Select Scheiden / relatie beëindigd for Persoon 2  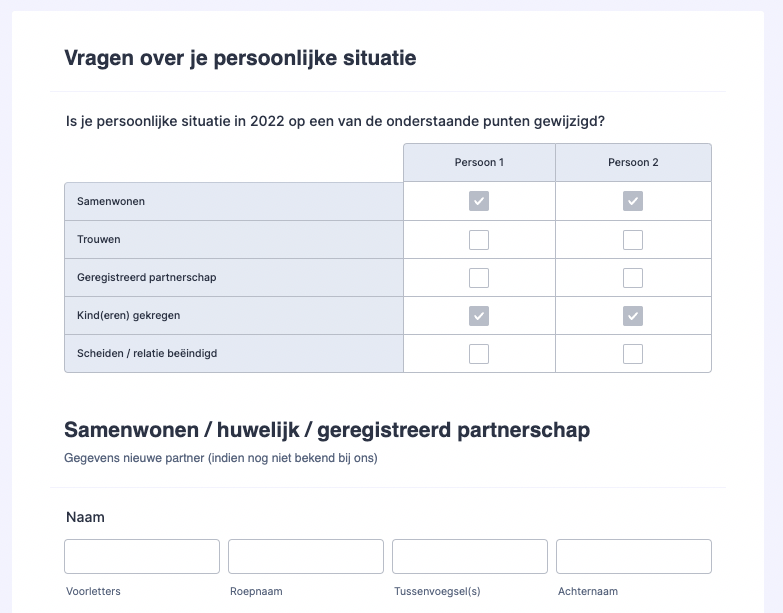coord(633,354)
